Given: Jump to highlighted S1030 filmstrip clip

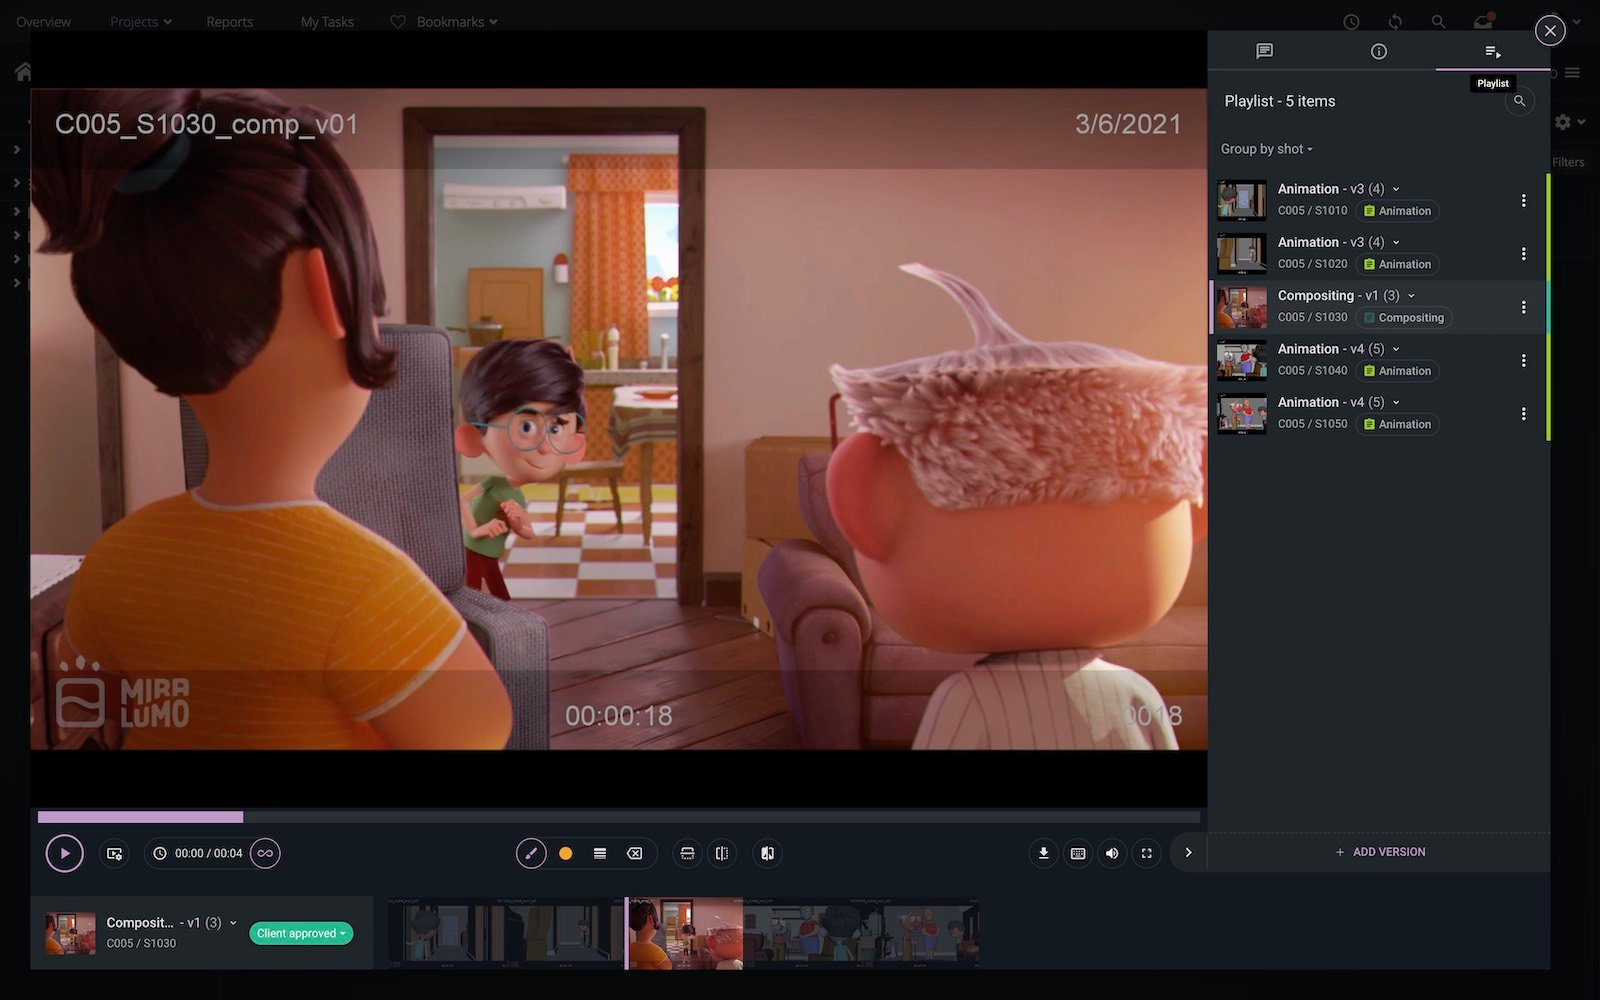Looking at the screenshot, I should coord(685,934).
